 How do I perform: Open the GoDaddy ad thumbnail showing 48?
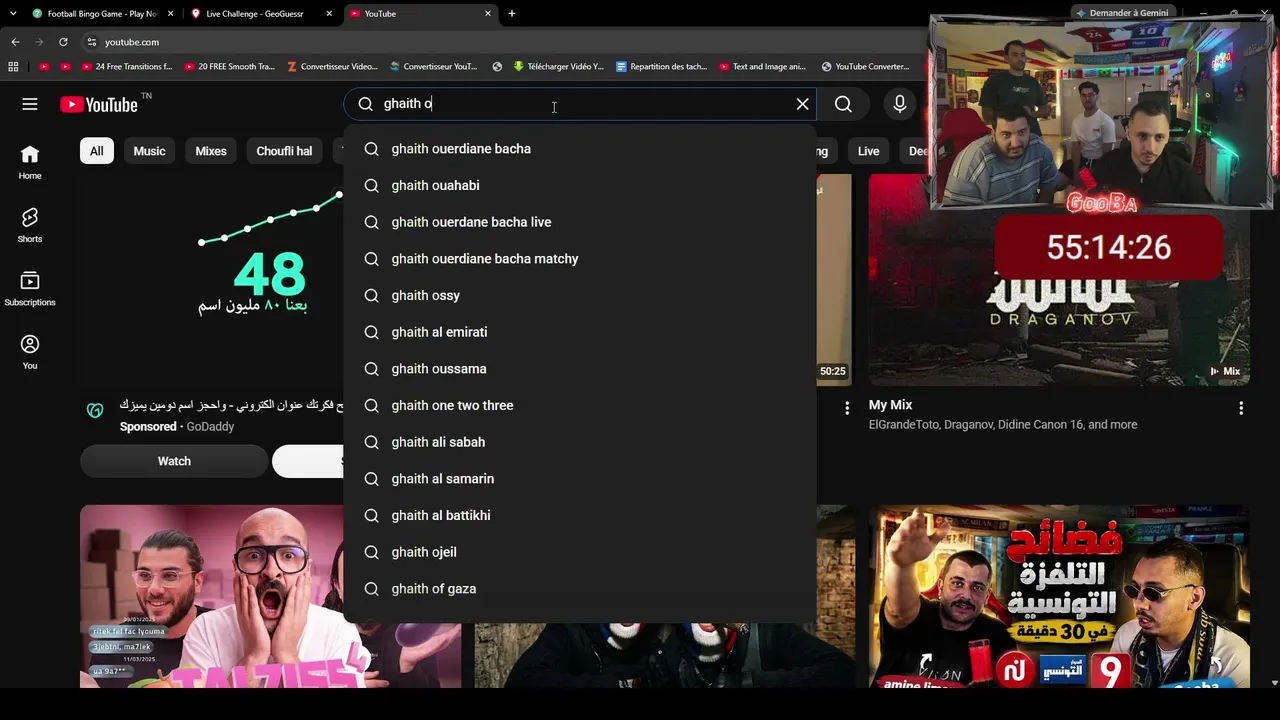(211, 280)
